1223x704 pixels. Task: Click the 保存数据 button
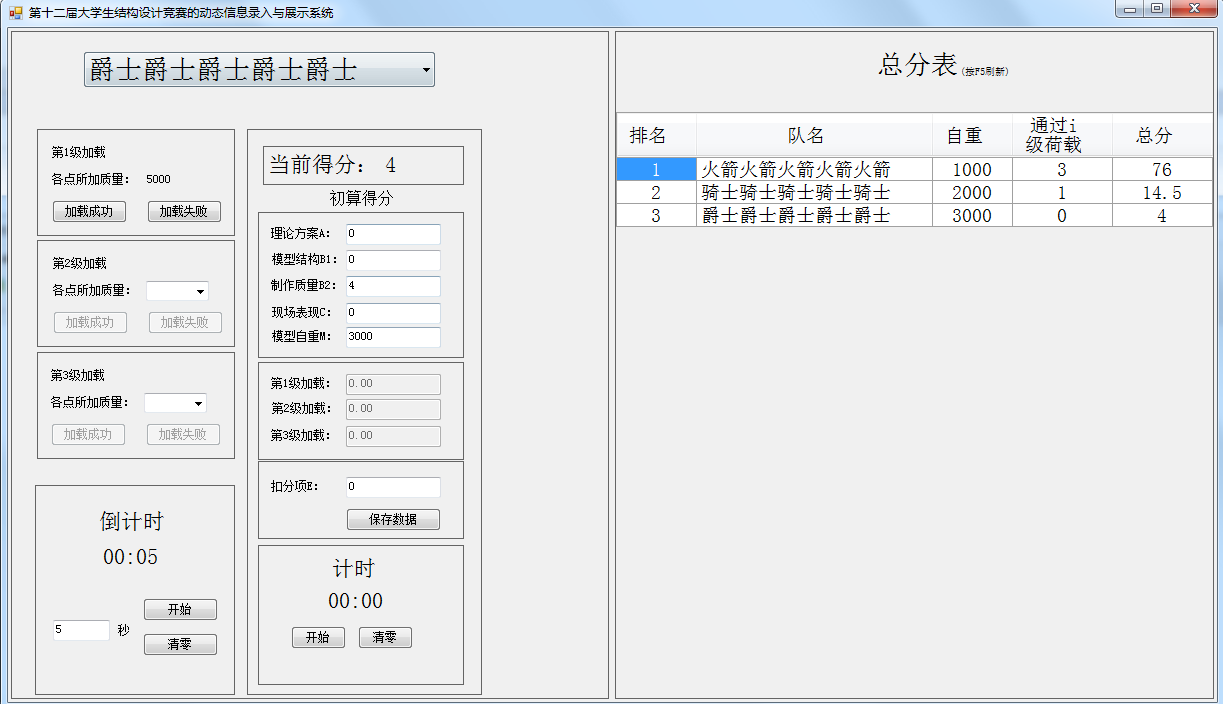tap(393, 520)
